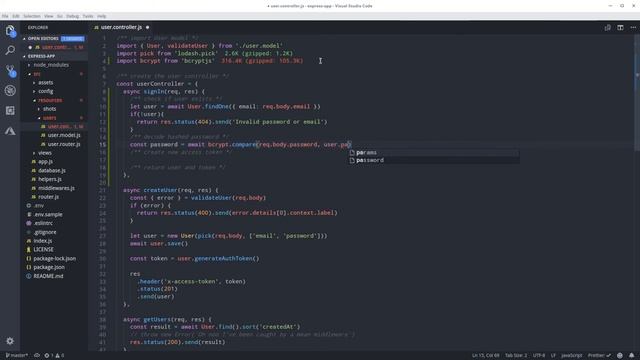
Task: Open database.js in the explorer
Action: pyautogui.click(x=51, y=171)
